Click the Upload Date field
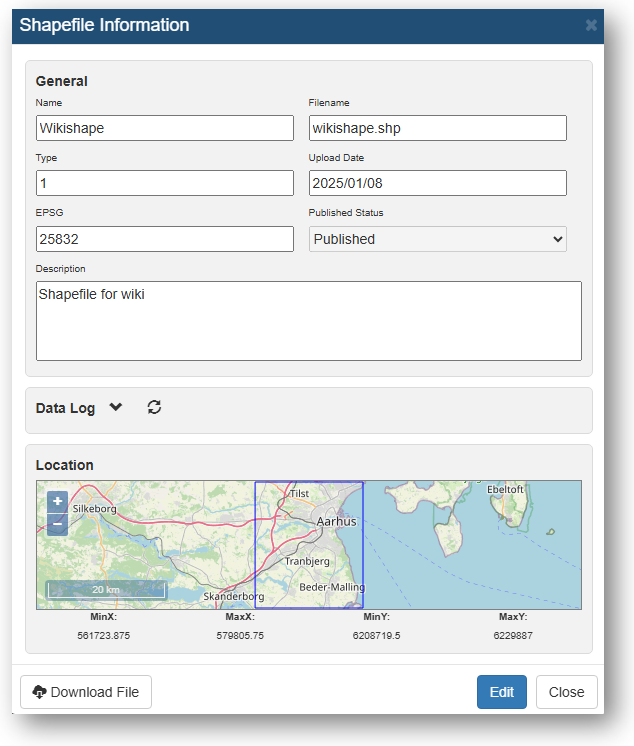Image resolution: width=634 pixels, height=746 pixels. [x=438, y=183]
